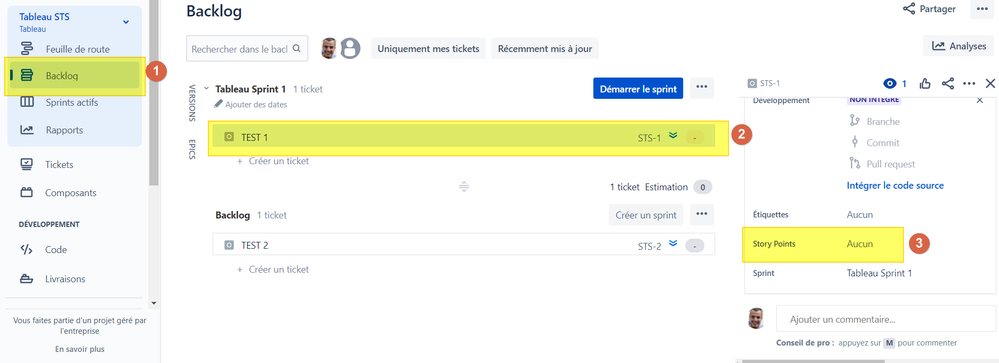The height and width of the screenshot is (363, 999).
Task: Click the Ajouter un commentaire field
Action: coord(886,319)
